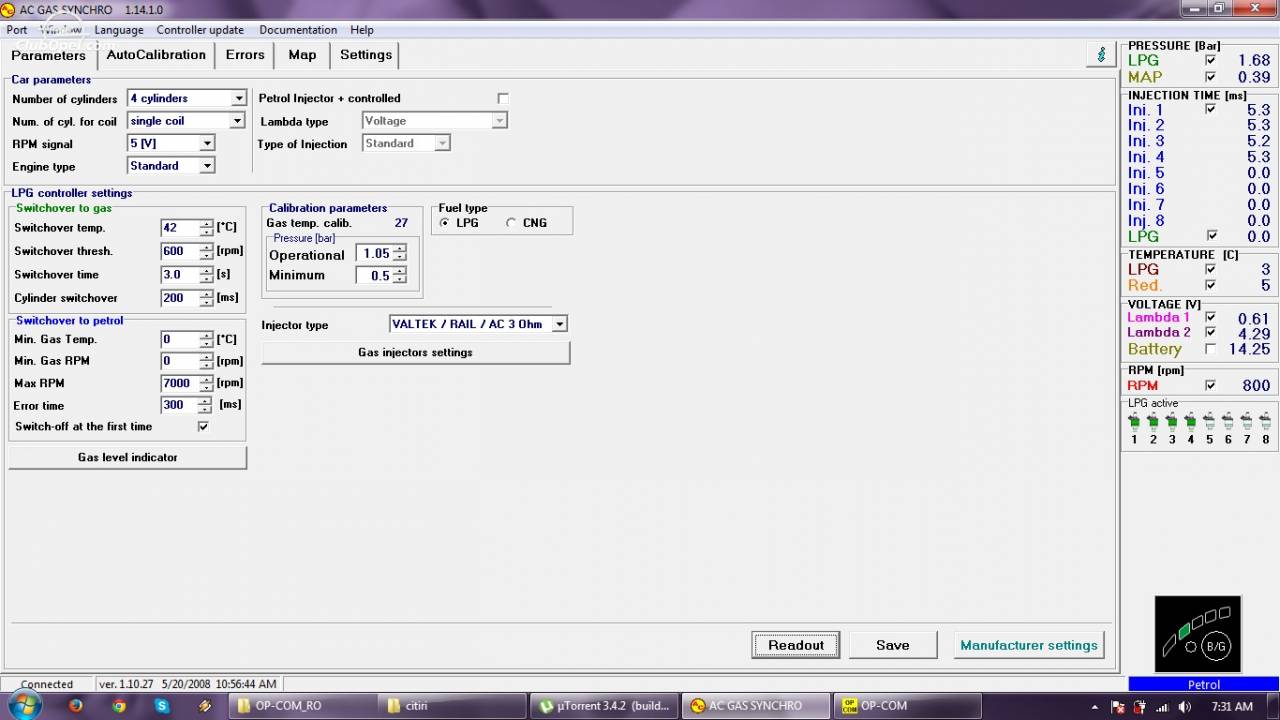
Task: Open the OP-COM_RO folder taskbar item
Action: [x=302, y=706]
